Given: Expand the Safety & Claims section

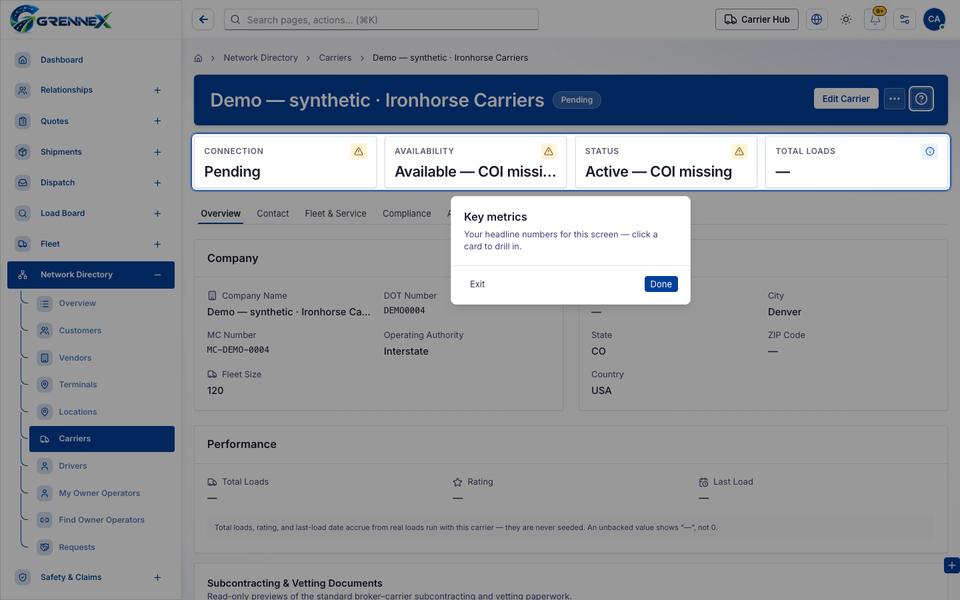Looking at the screenshot, I should [x=157, y=577].
